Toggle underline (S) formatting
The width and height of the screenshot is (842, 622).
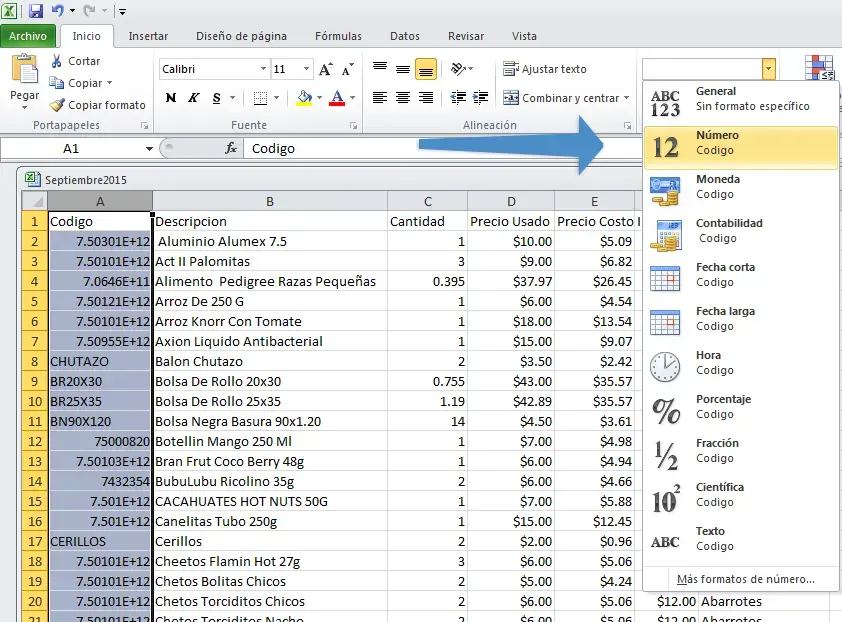coord(215,98)
